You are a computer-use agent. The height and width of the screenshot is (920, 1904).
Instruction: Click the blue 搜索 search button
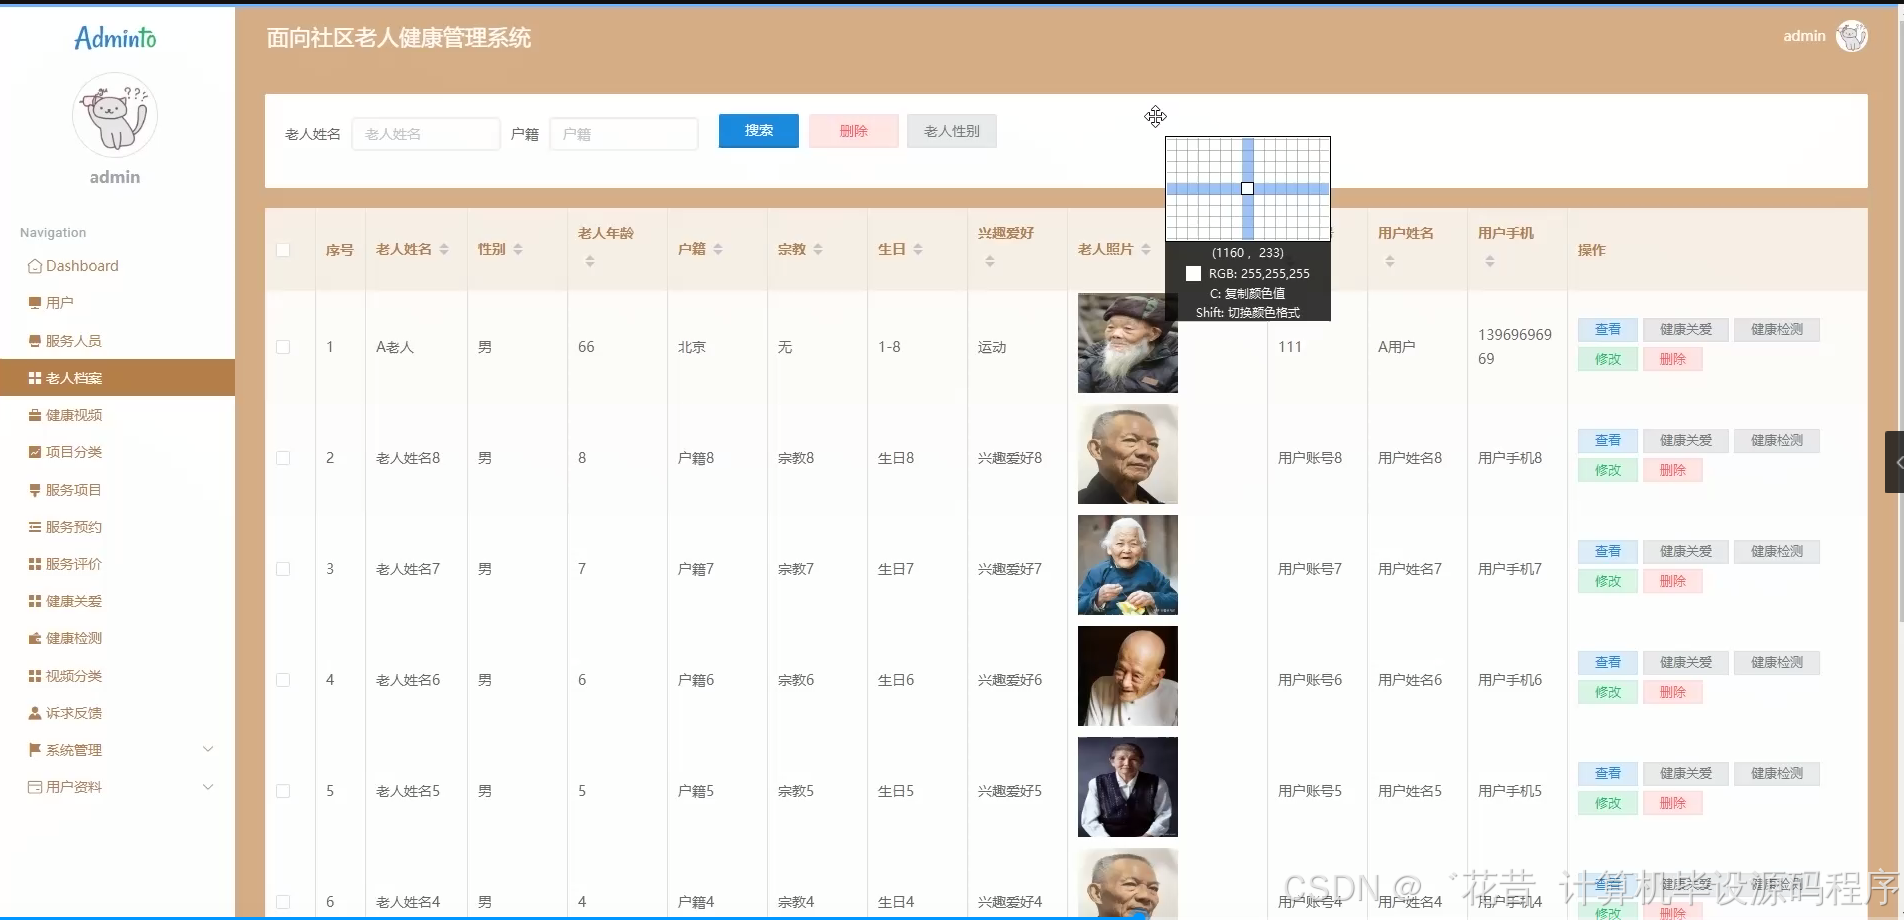click(759, 131)
